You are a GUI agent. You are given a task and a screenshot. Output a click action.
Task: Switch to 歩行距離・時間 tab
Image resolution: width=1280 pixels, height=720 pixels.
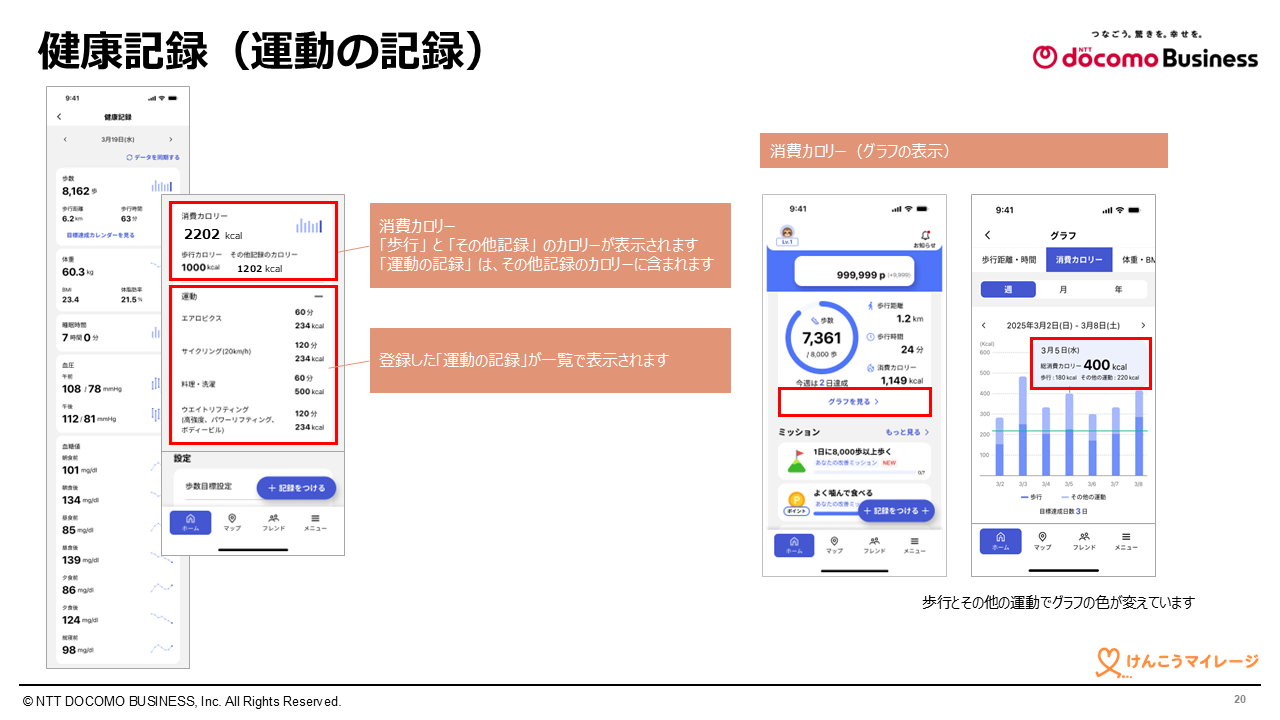point(1008,260)
